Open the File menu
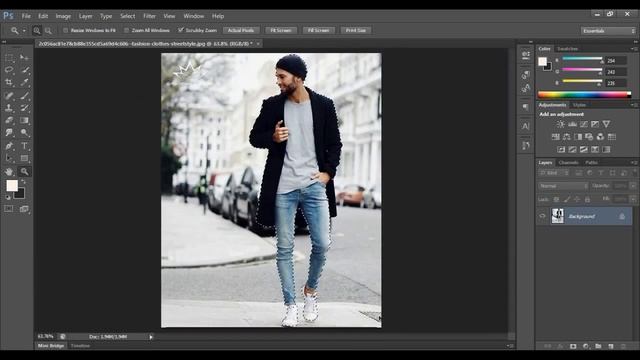Image resolution: width=640 pixels, height=360 pixels. click(x=26, y=16)
